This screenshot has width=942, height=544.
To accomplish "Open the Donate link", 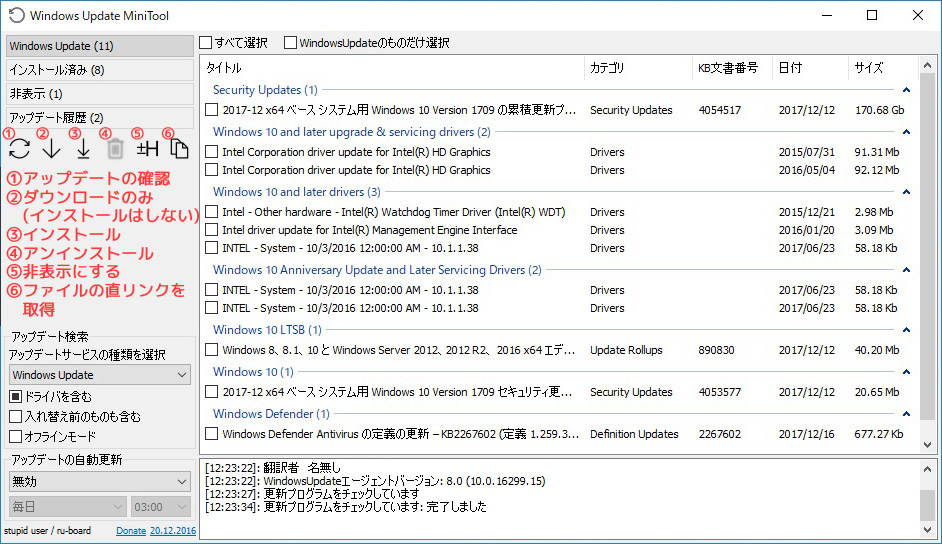I will coord(131,531).
